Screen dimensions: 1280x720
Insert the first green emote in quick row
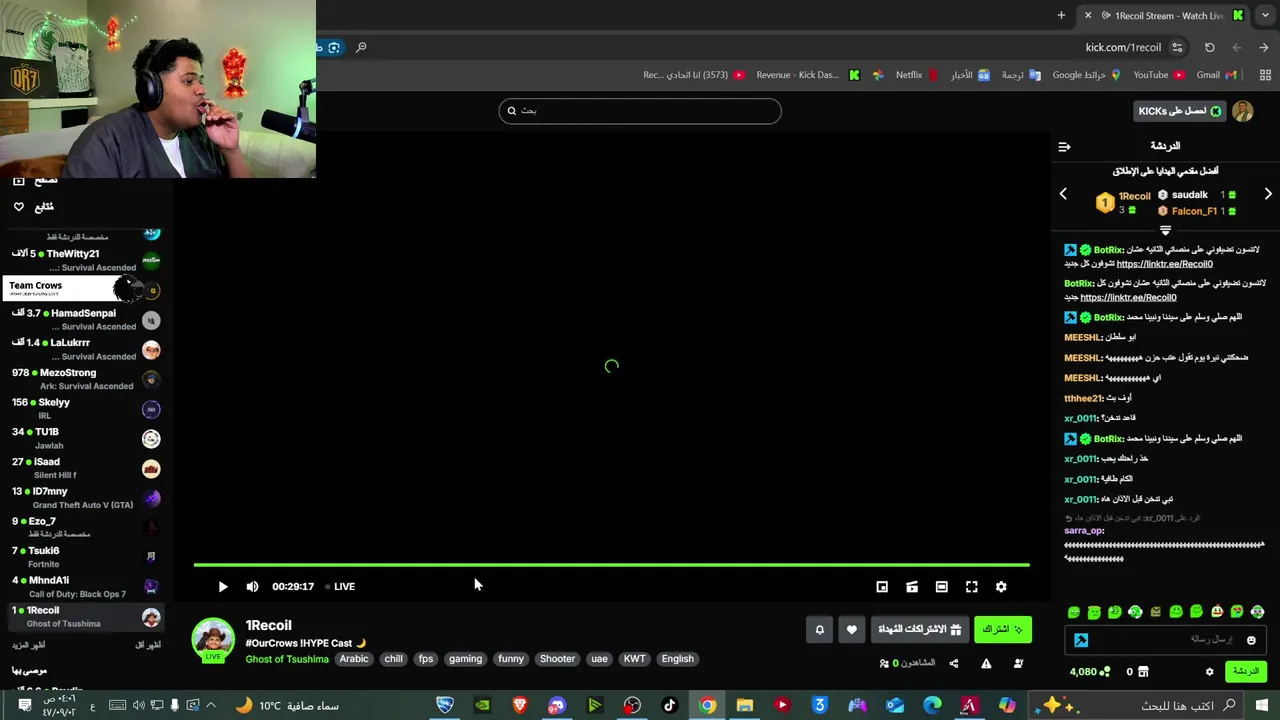point(1074,612)
